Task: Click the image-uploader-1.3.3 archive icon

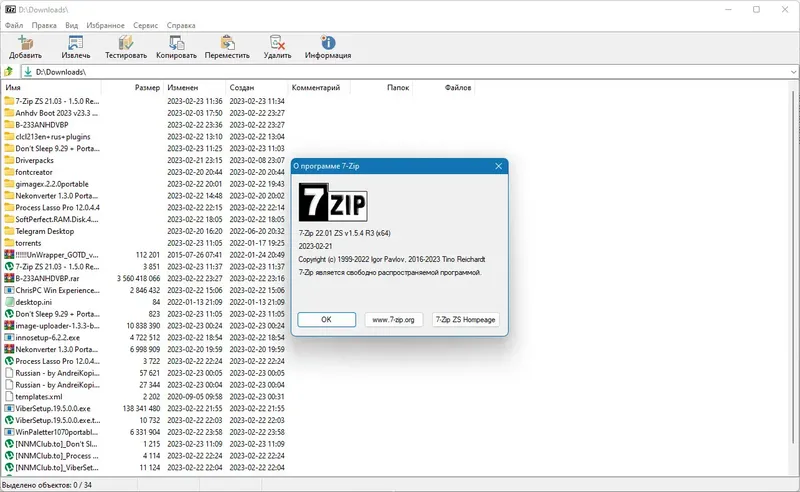Action: click(9, 326)
